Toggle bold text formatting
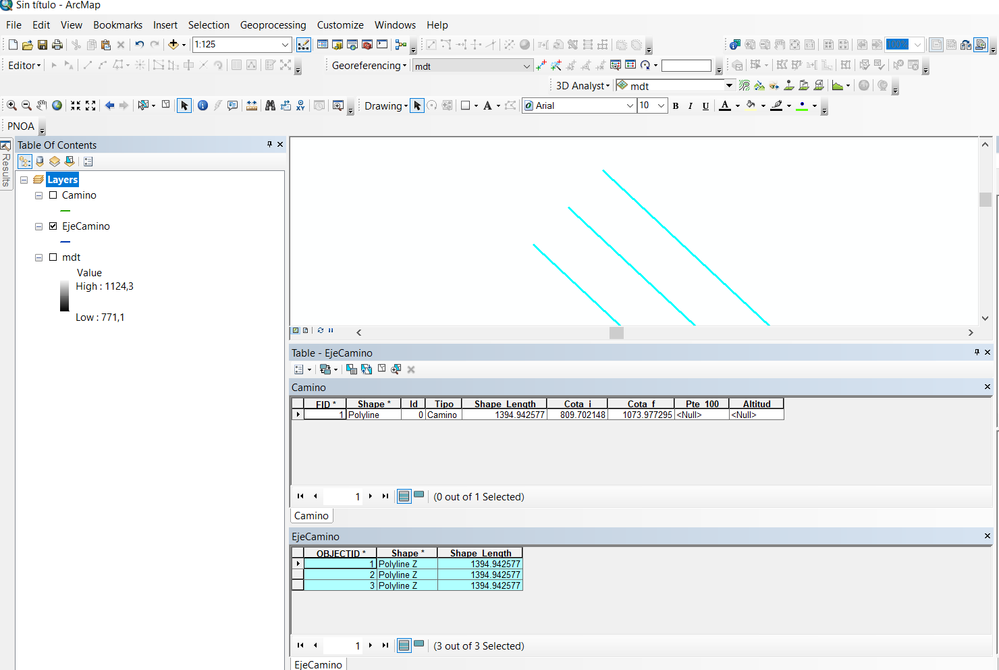The width and height of the screenshot is (999, 670). [675, 106]
